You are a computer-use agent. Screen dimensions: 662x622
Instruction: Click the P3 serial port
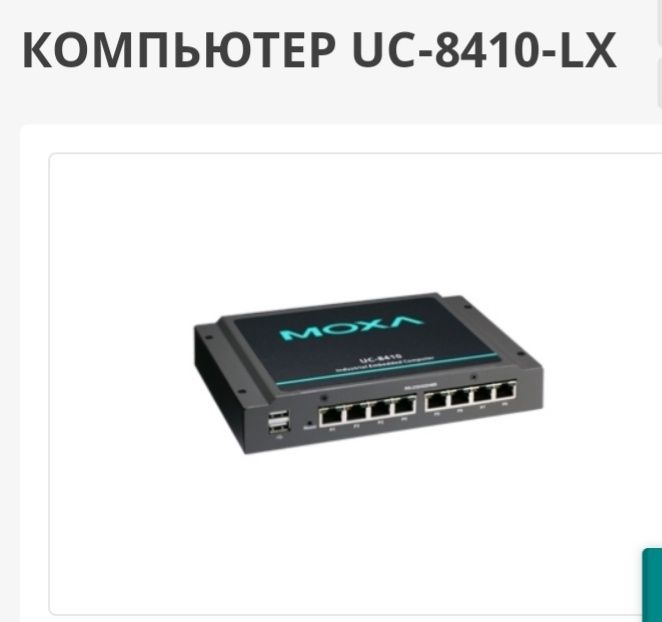[380, 410]
